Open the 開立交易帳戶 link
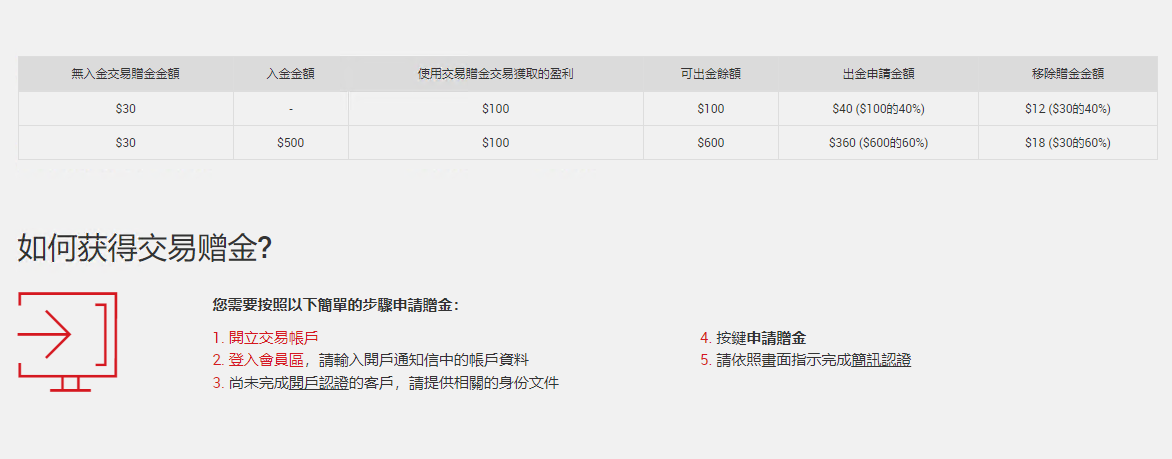Viewport: 1172px width, 459px height. [278, 337]
